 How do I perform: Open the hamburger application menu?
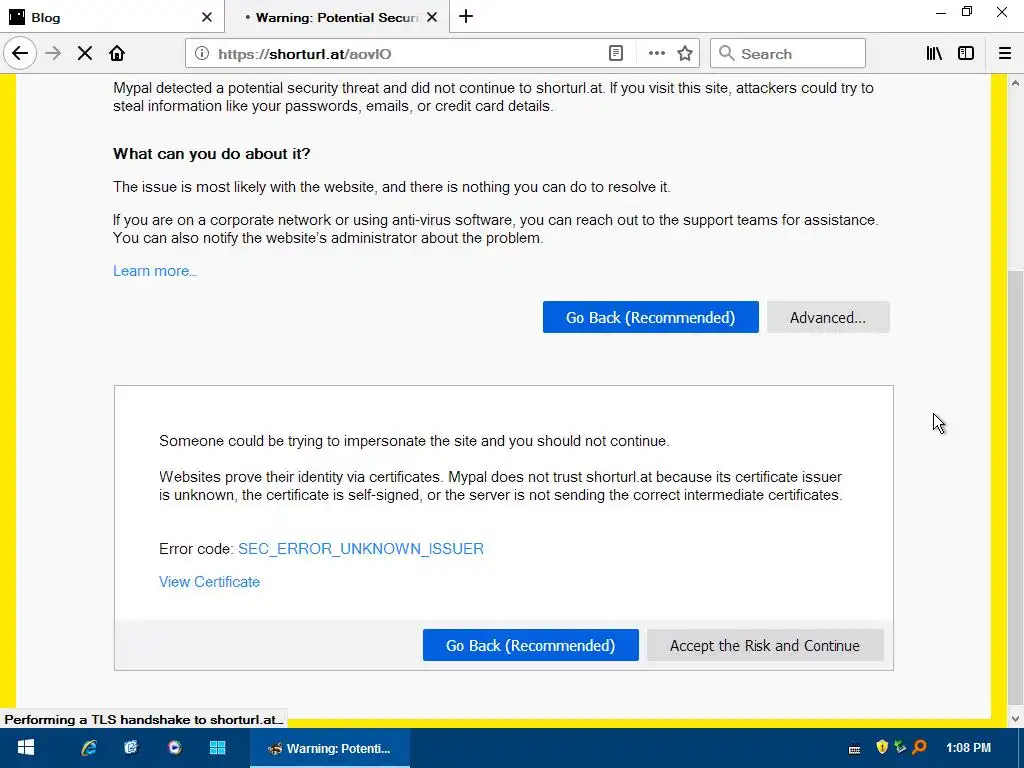1005,54
